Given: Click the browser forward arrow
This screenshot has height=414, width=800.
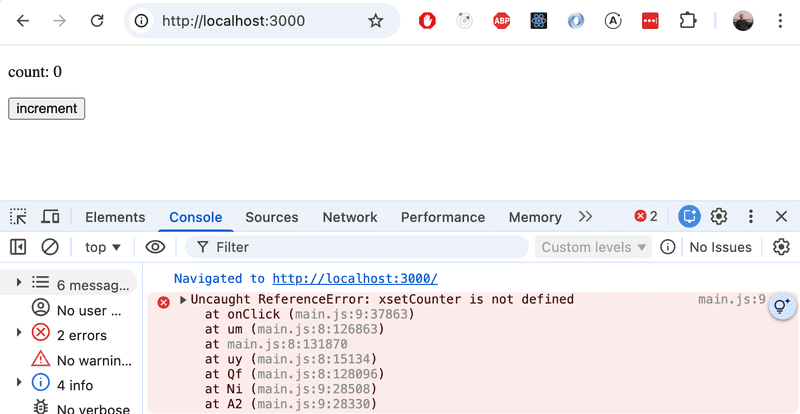Looking at the screenshot, I should pyautogui.click(x=60, y=21).
